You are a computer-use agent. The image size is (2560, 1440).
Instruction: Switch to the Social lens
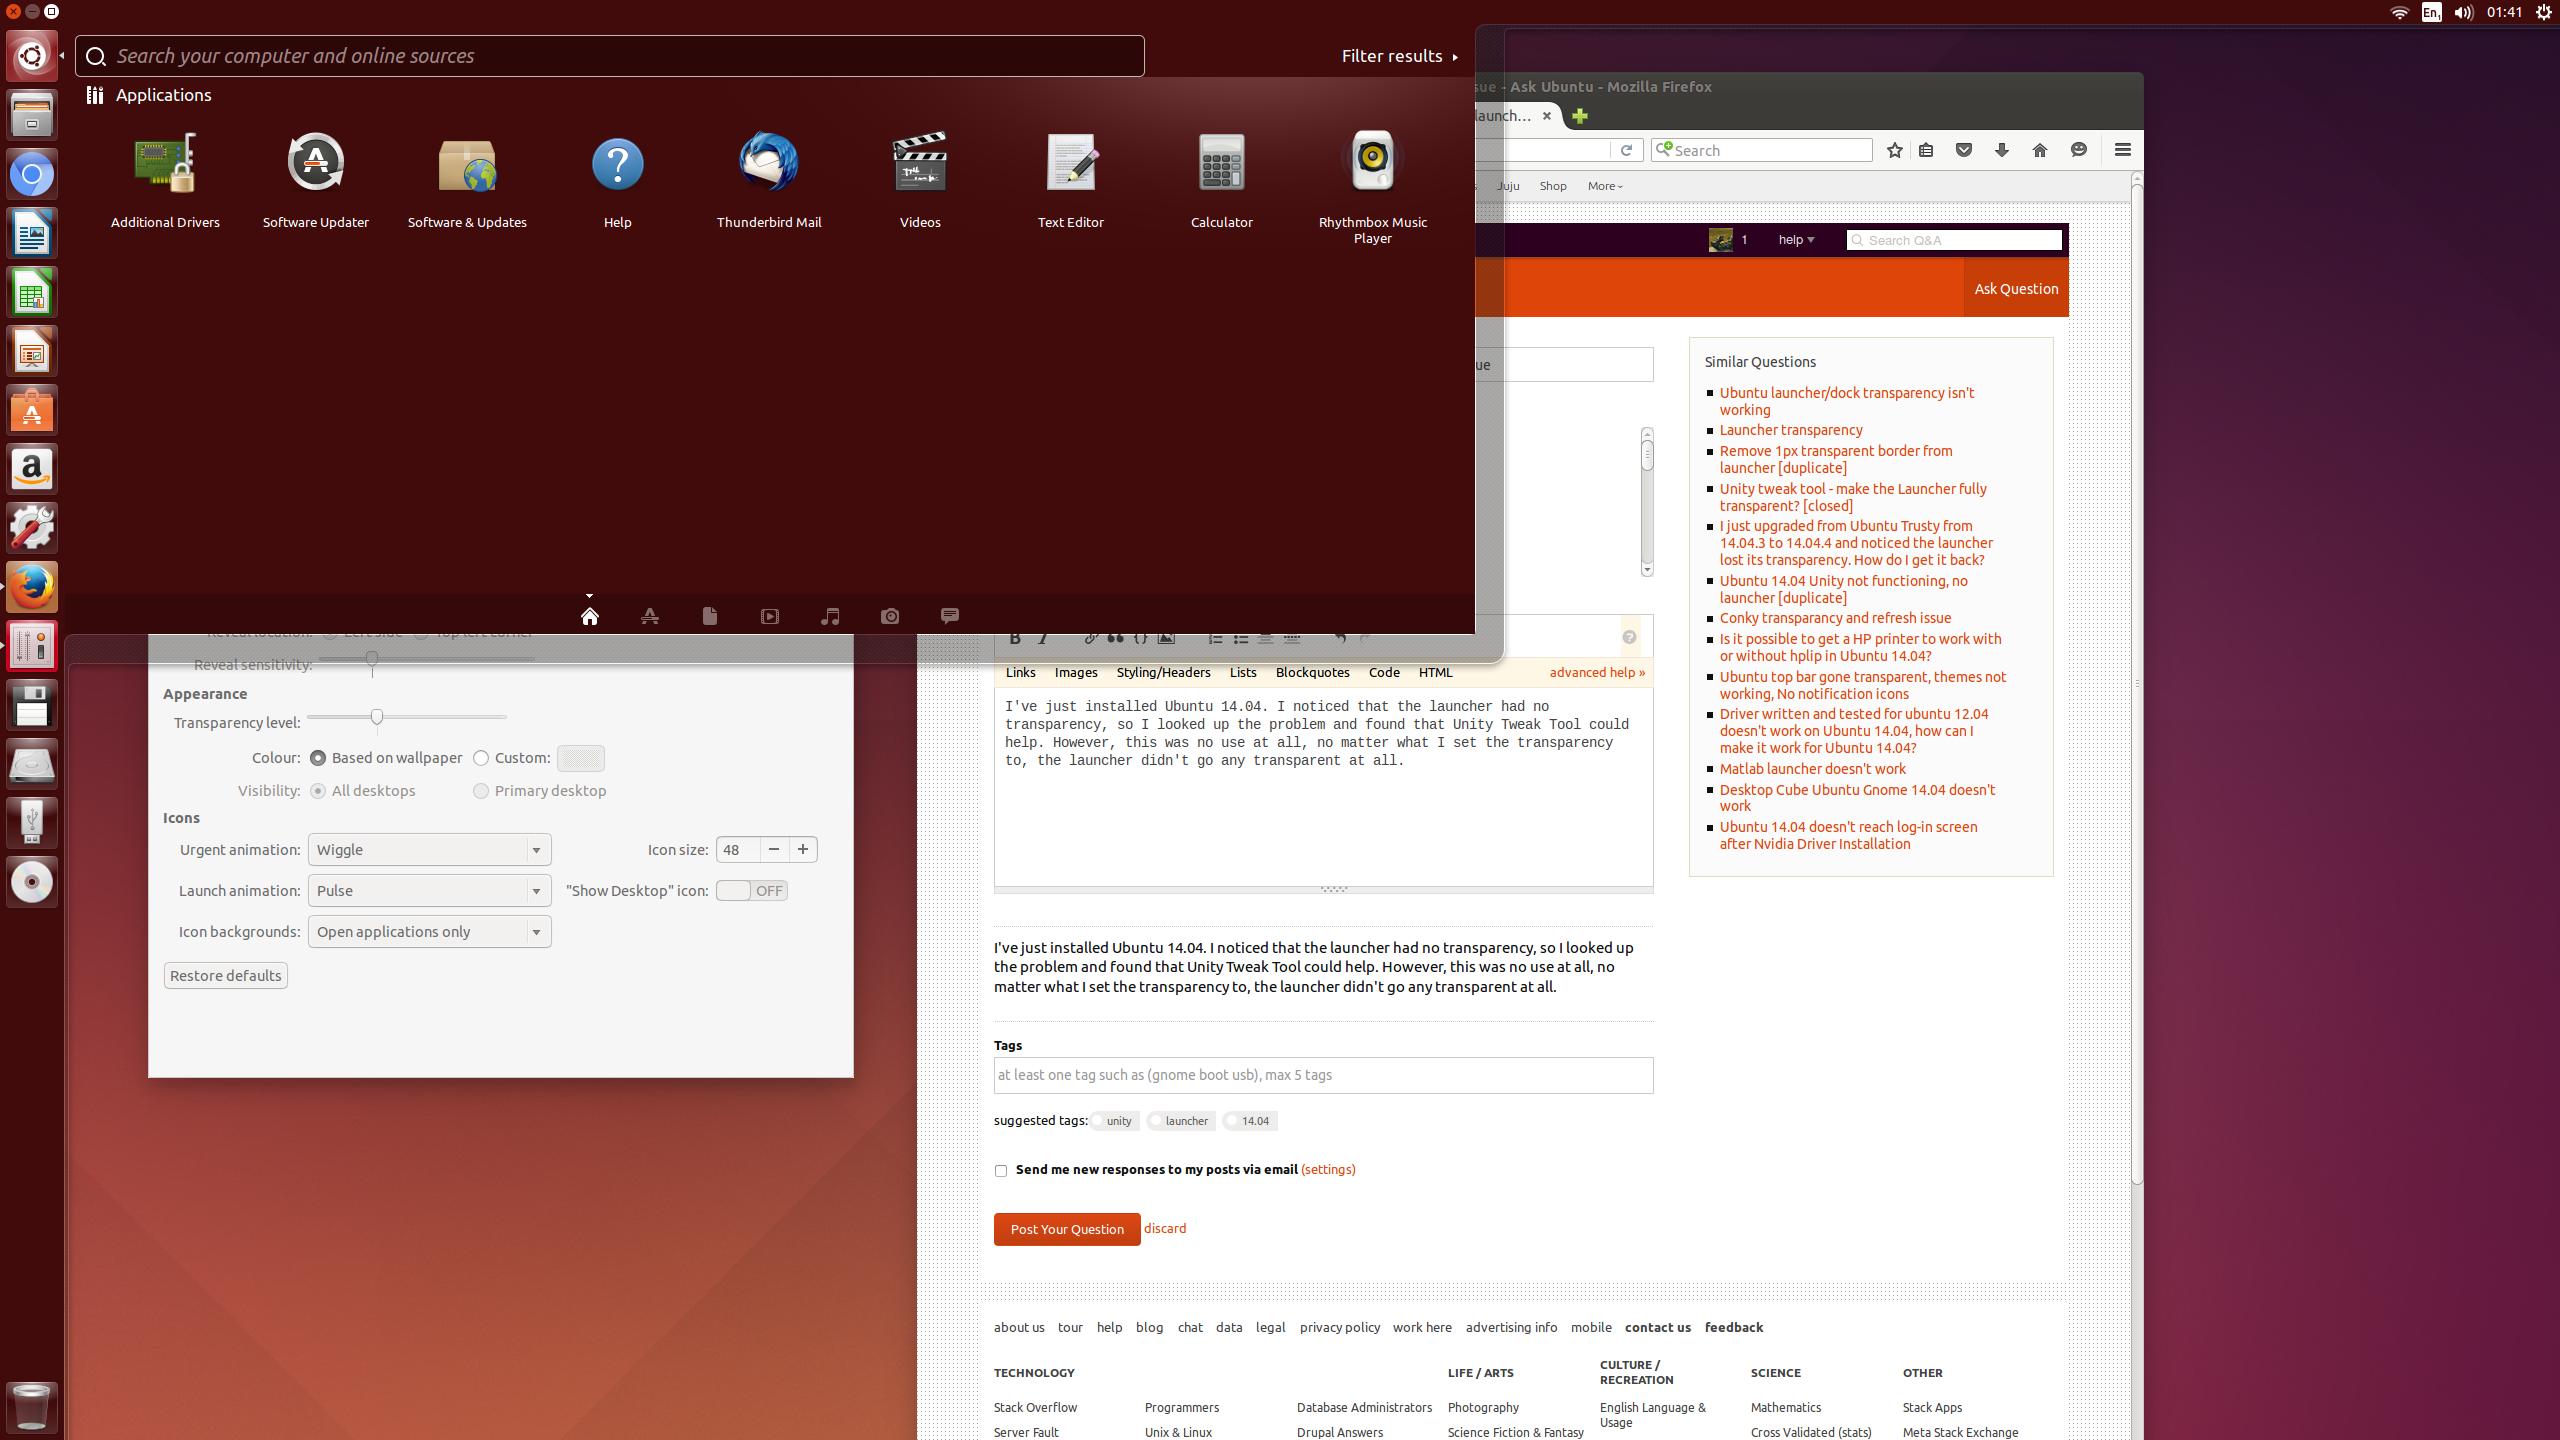[950, 616]
